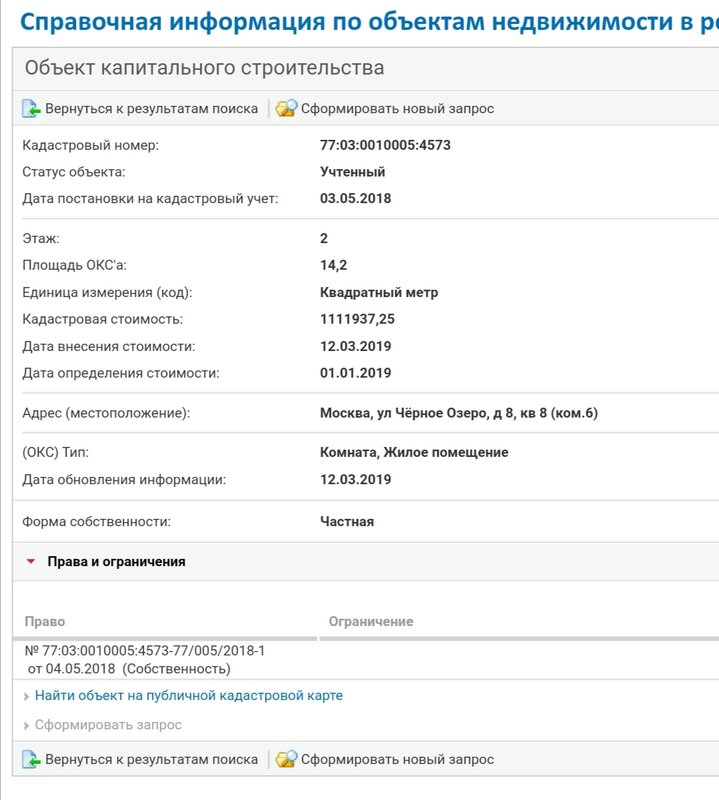This screenshot has width=719, height=800.
Task: Click the 'Права и ограничения' section title
Action: (x=116, y=561)
